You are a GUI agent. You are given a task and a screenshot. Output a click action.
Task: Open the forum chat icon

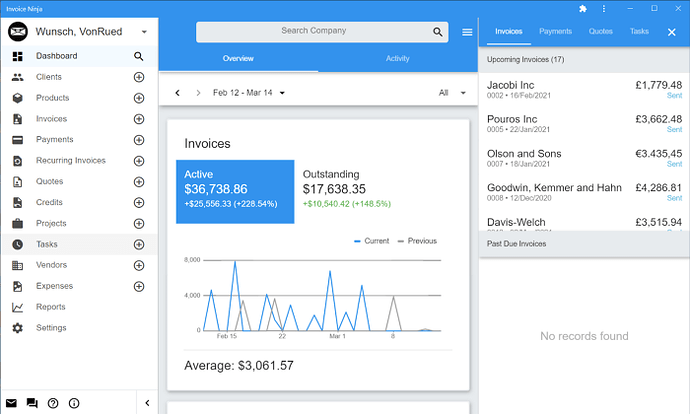(32, 403)
